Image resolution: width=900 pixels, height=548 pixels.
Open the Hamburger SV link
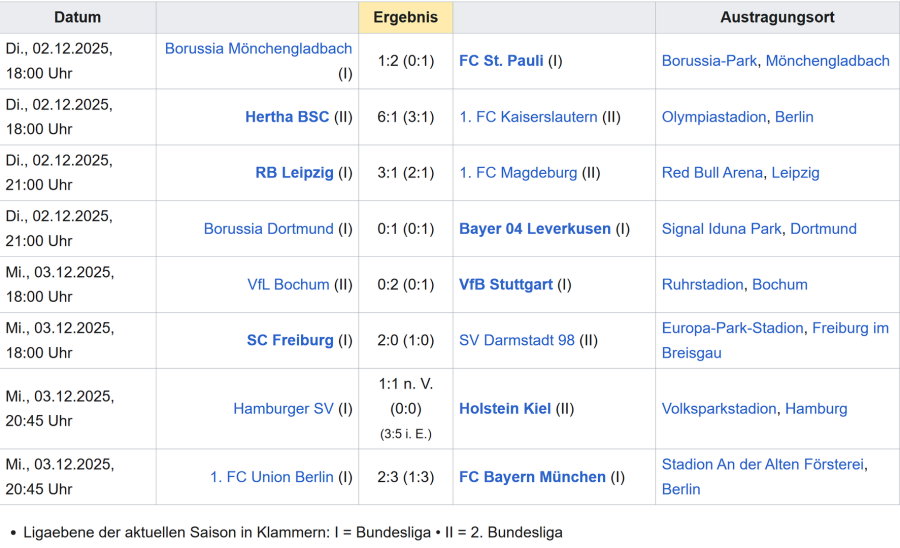coord(283,408)
